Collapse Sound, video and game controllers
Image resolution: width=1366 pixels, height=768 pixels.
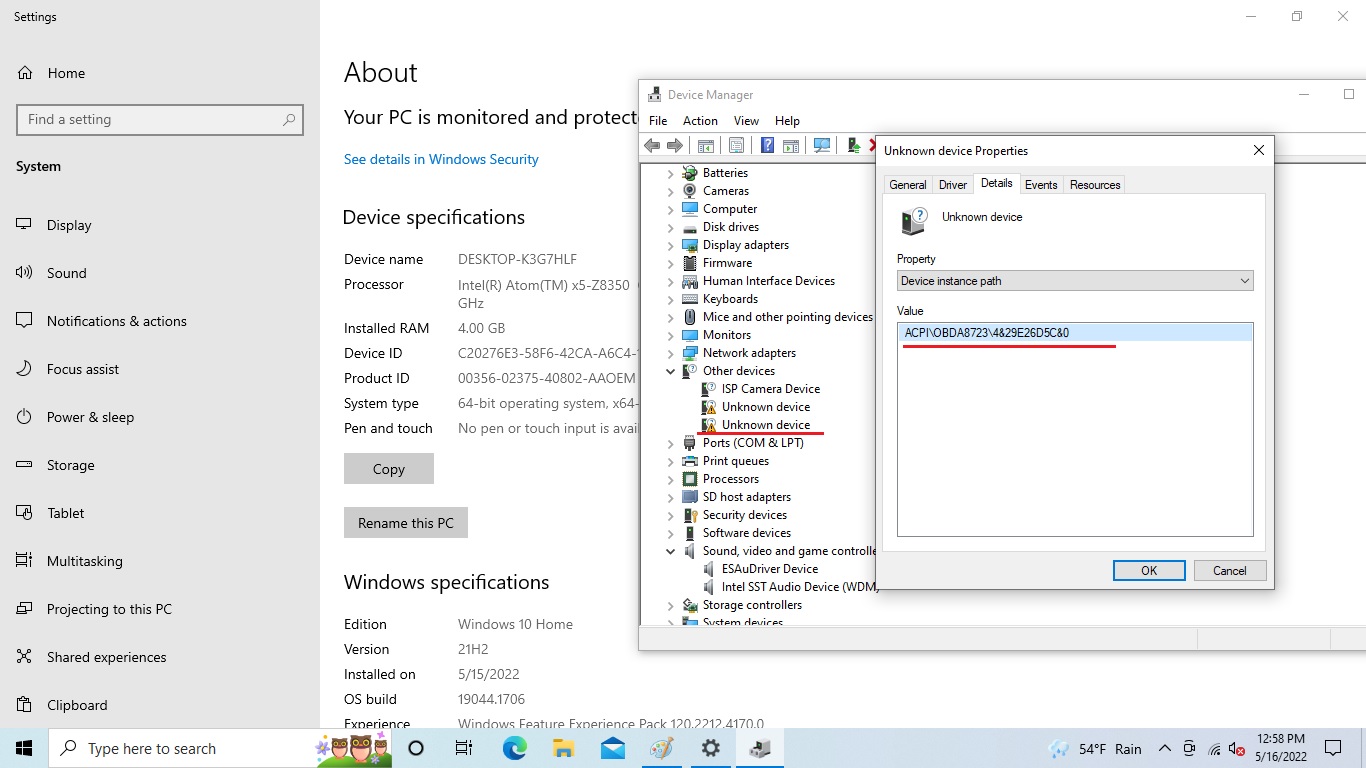point(671,551)
